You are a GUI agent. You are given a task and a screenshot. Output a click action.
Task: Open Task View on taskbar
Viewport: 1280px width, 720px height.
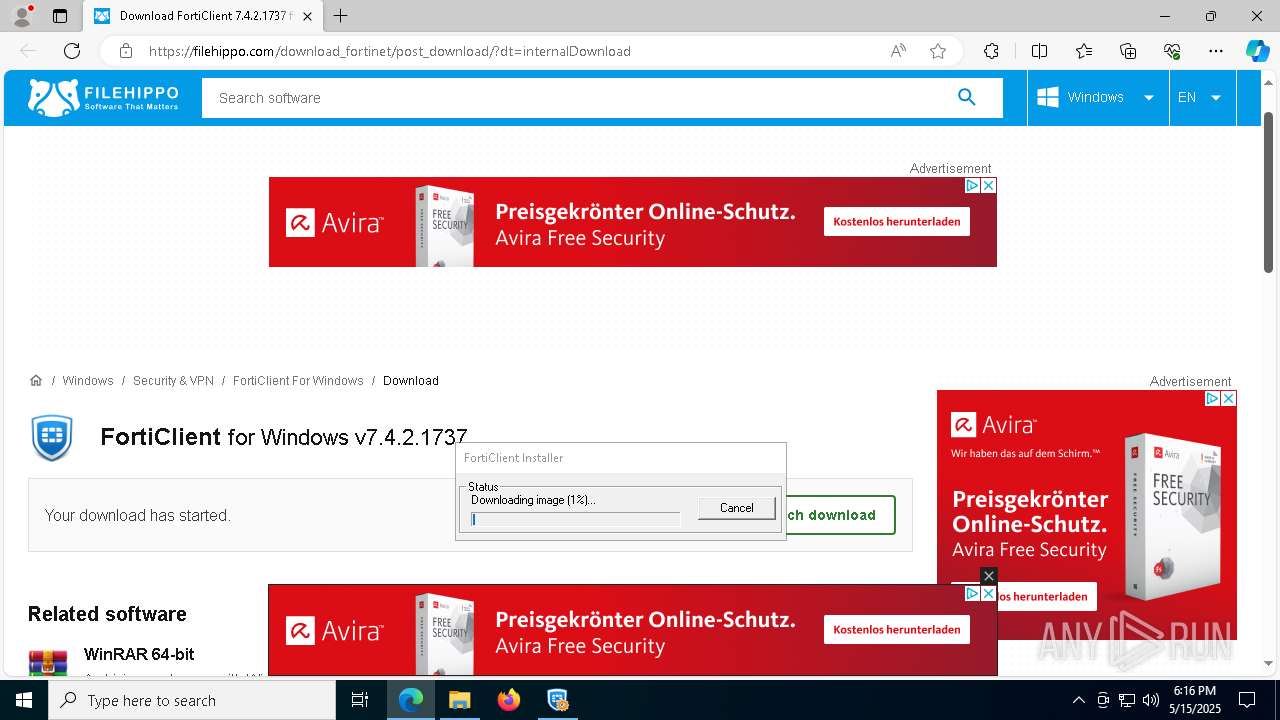pos(360,700)
